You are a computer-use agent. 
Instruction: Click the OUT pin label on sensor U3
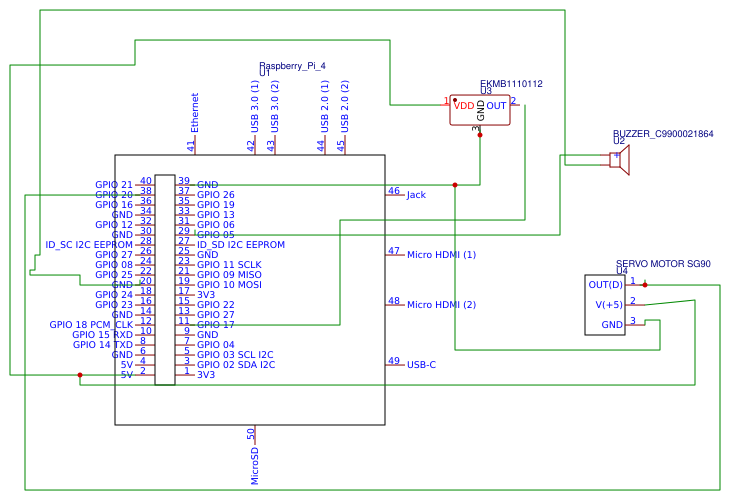496,106
